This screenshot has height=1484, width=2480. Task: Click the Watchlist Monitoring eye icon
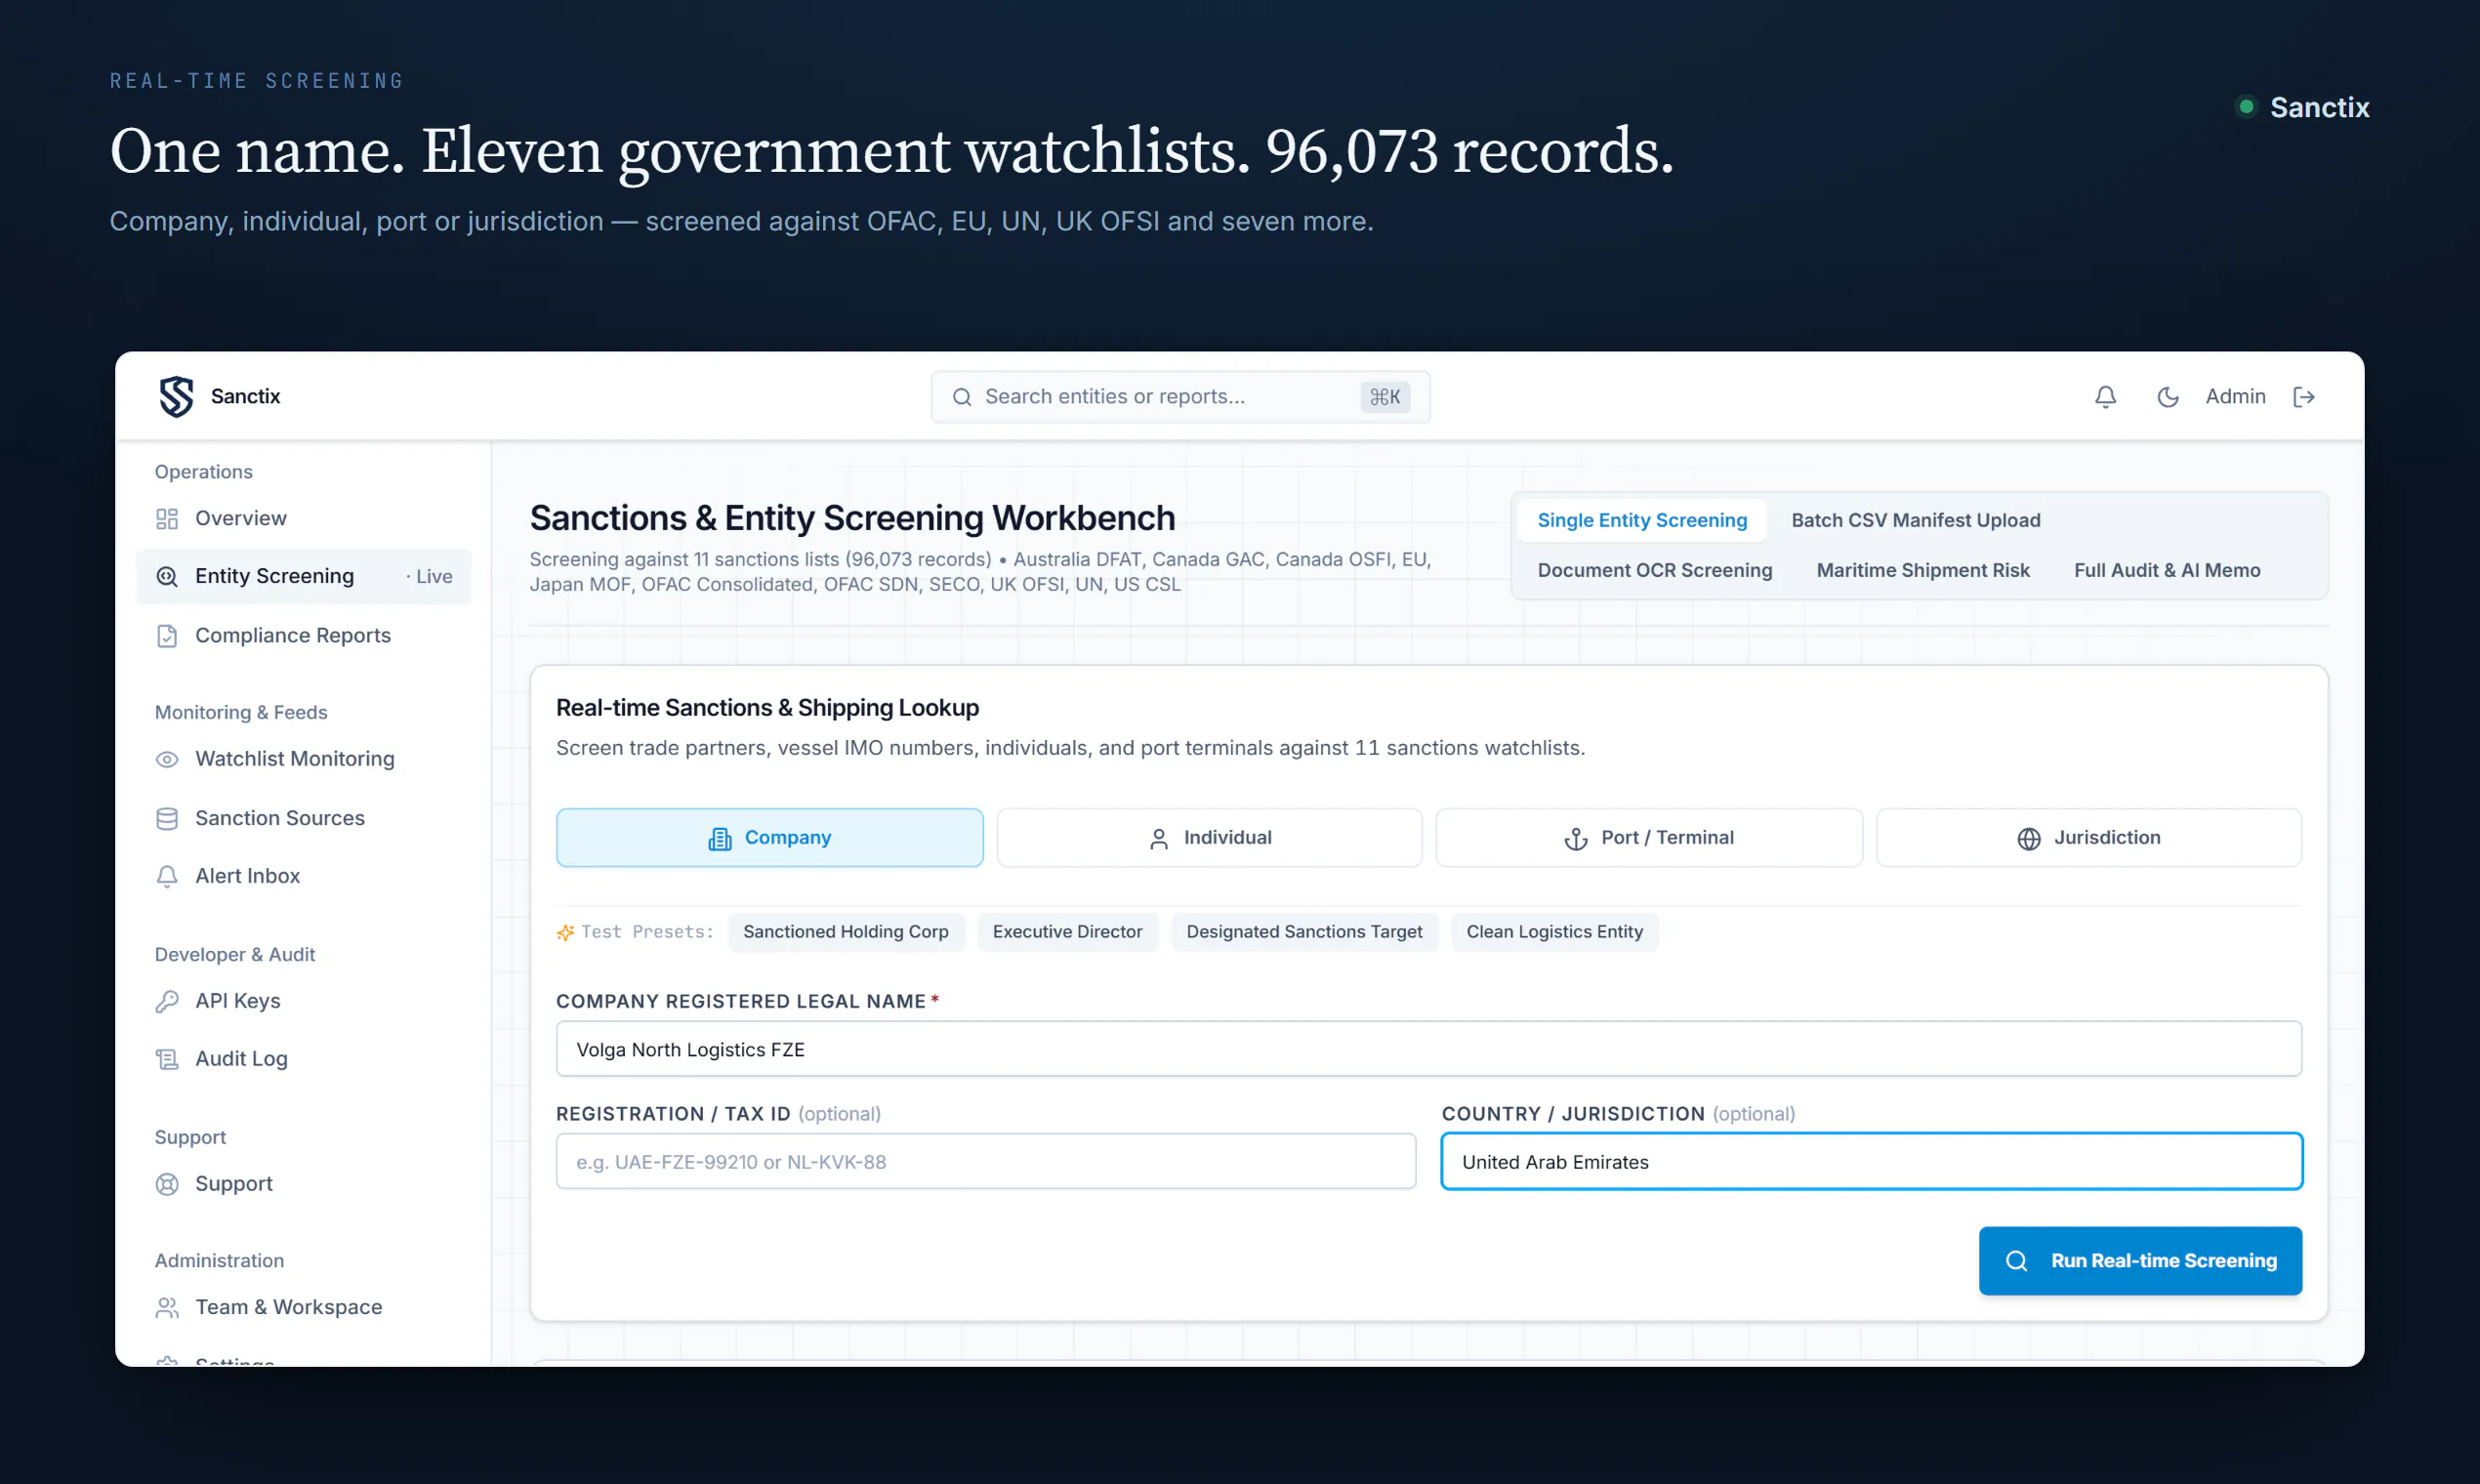(x=167, y=759)
